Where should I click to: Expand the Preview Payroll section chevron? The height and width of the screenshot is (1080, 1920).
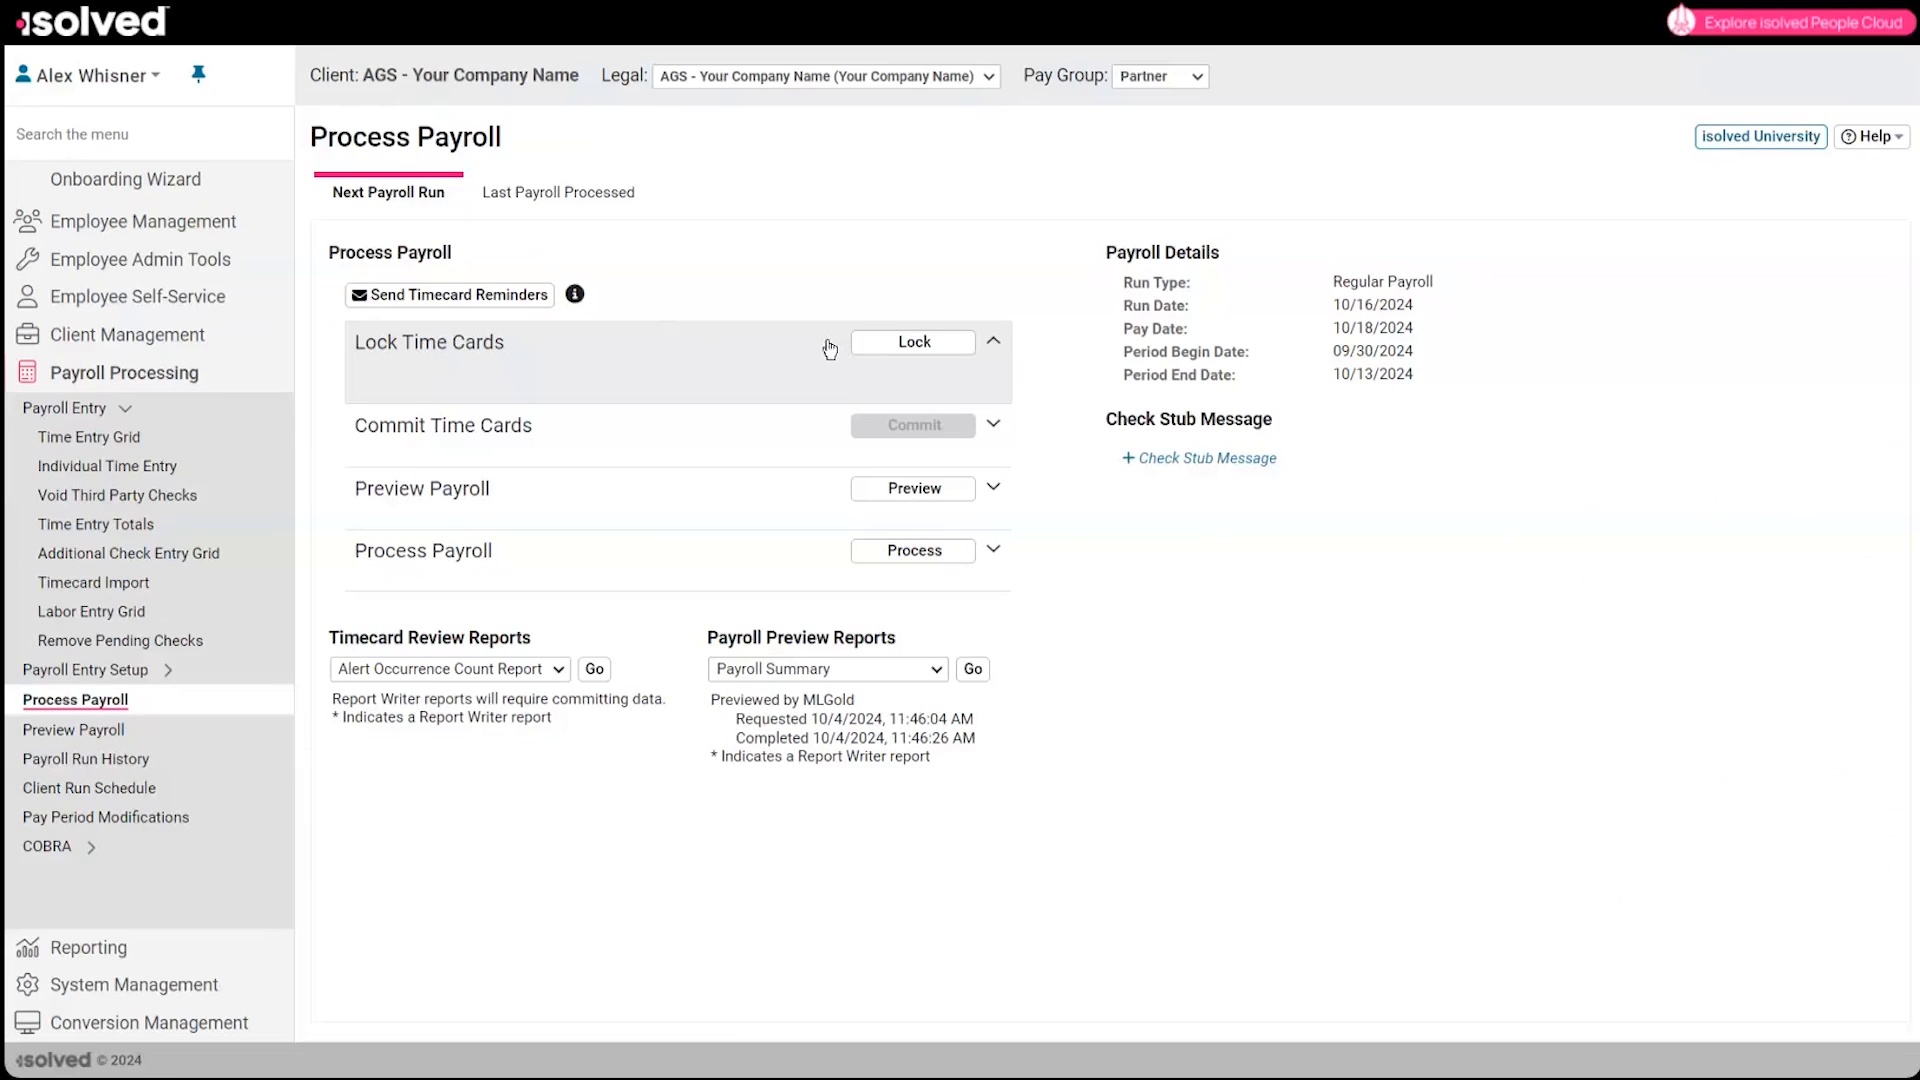point(993,487)
